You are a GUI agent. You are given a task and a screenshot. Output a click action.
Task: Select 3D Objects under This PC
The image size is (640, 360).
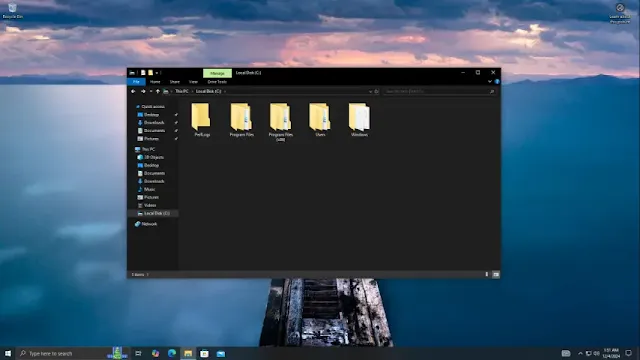coord(153,157)
